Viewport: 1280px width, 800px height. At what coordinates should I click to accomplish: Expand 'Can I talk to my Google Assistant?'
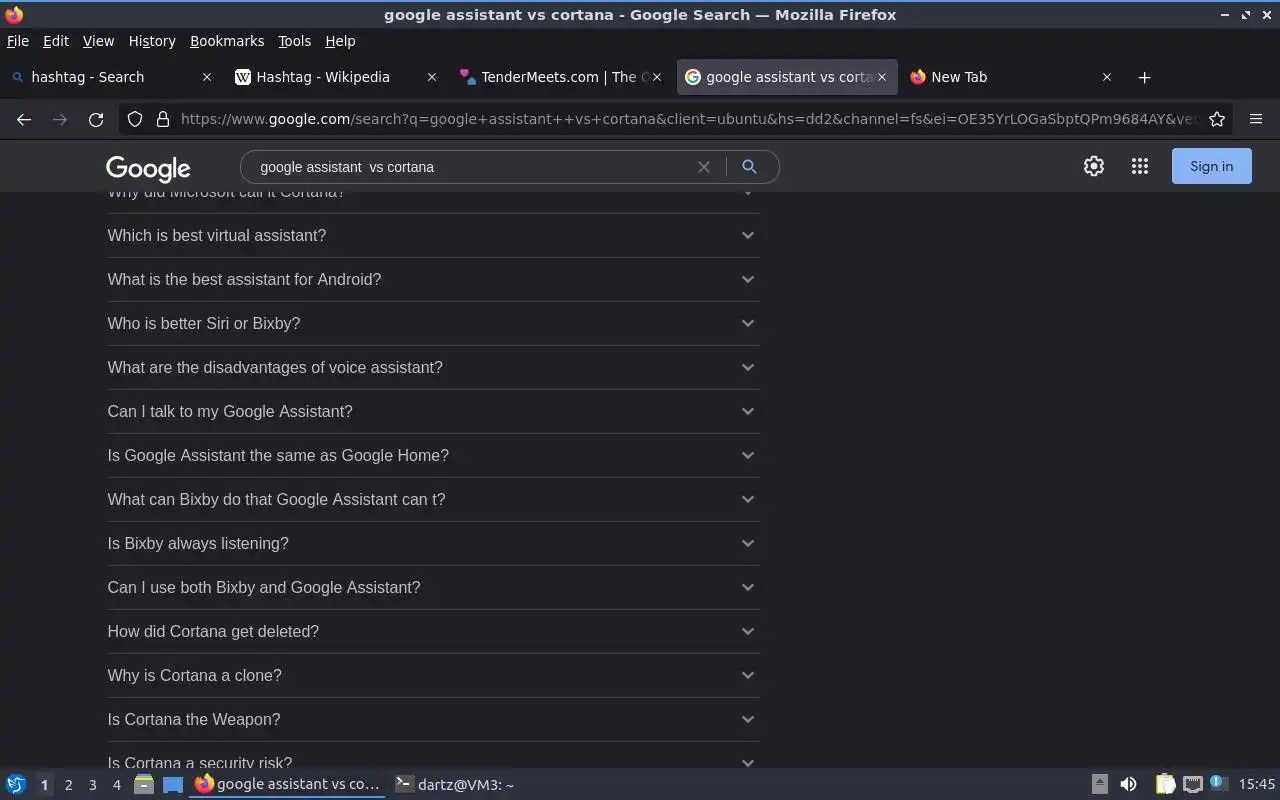coord(433,412)
